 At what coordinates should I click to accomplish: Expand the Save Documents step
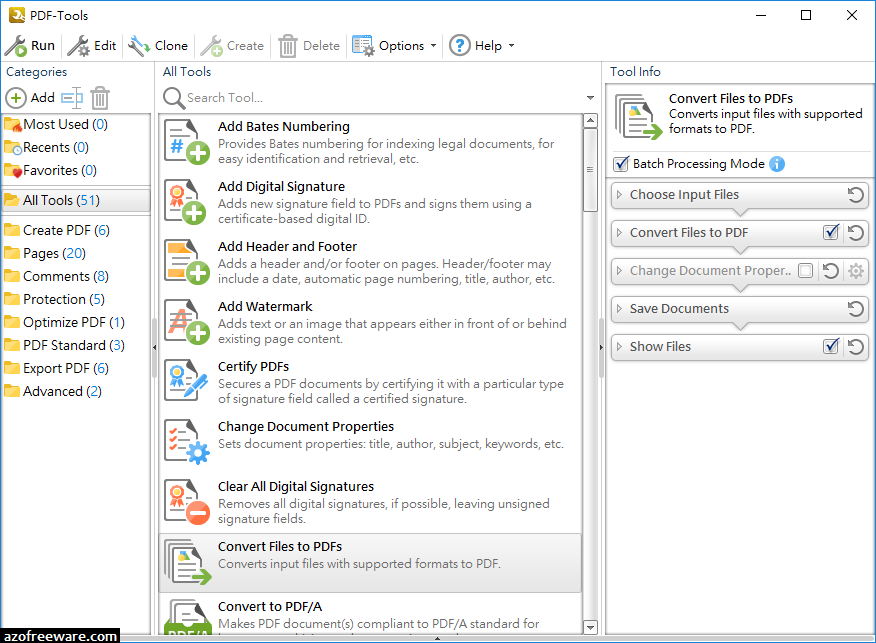(x=619, y=308)
